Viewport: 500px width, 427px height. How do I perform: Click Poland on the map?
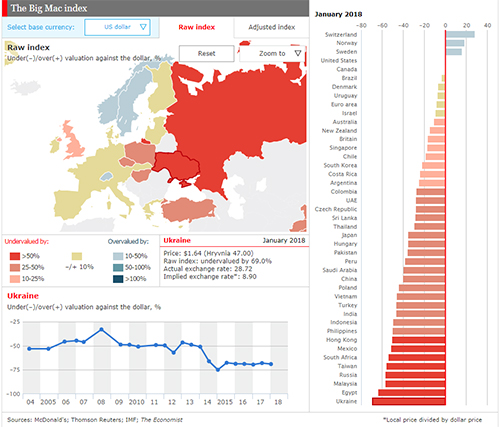(140, 152)
